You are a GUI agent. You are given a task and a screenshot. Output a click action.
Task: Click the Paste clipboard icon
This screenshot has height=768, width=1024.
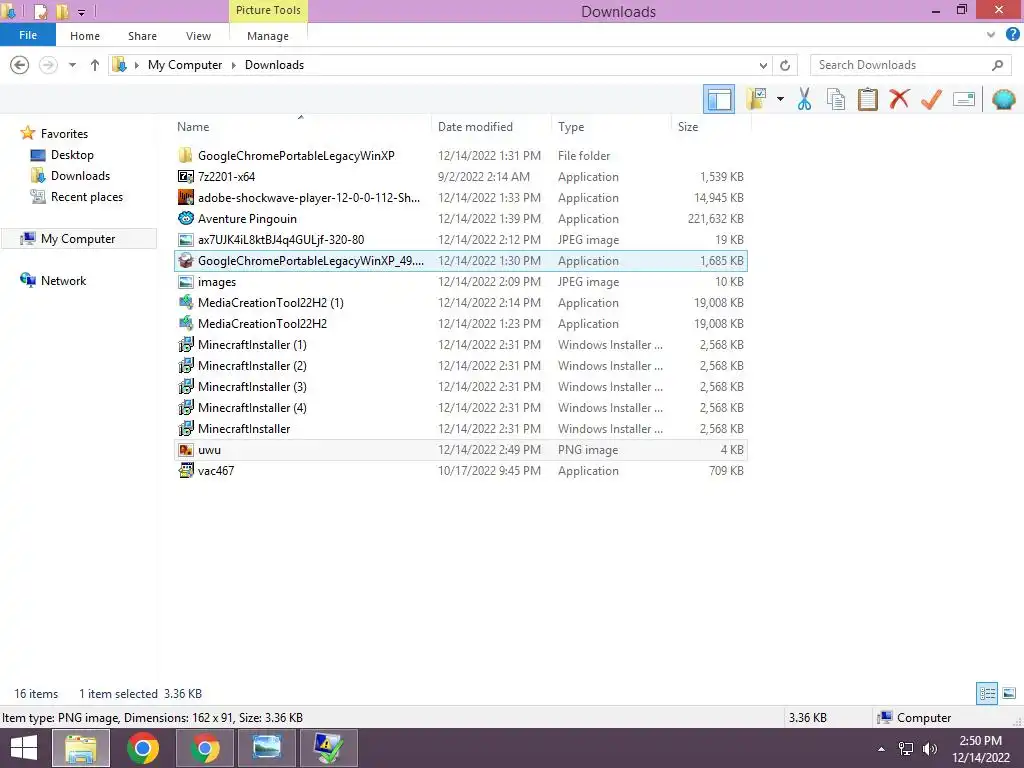(x=867, y=99)
